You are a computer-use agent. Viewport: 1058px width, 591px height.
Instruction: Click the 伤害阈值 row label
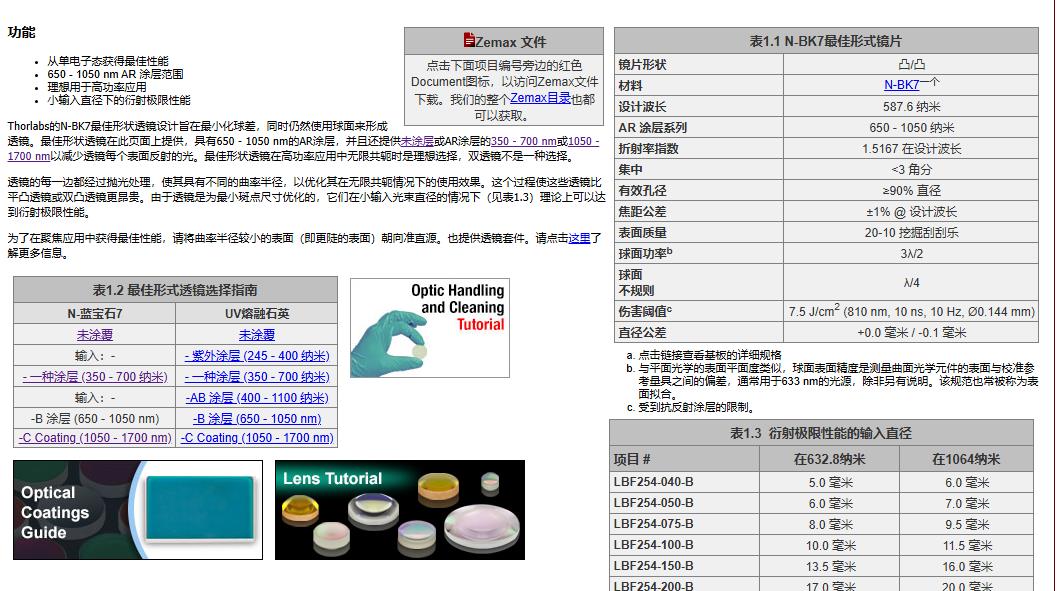pos(645,310)
